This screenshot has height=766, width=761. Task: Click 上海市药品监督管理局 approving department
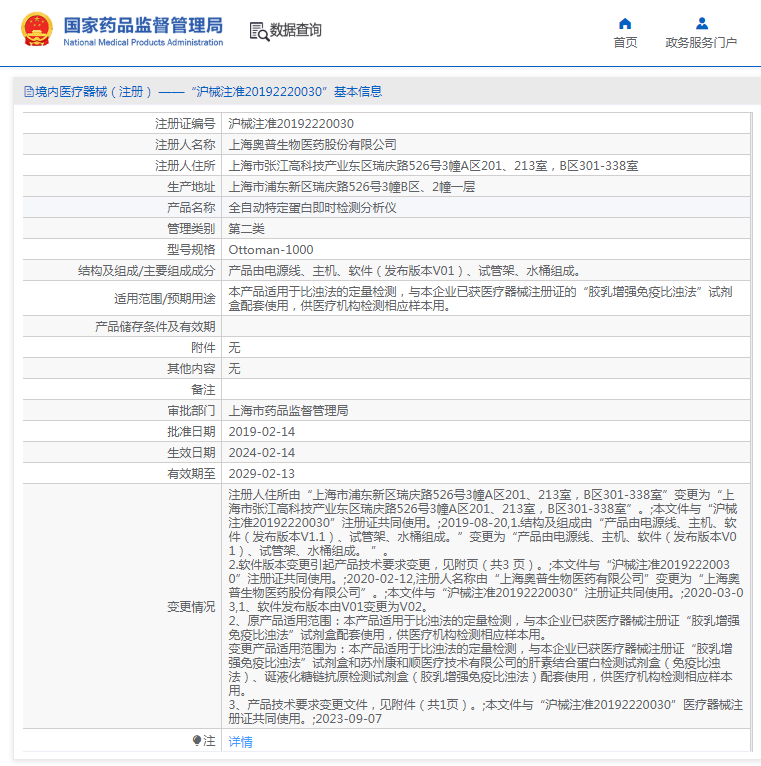click(x=288, y=410)
